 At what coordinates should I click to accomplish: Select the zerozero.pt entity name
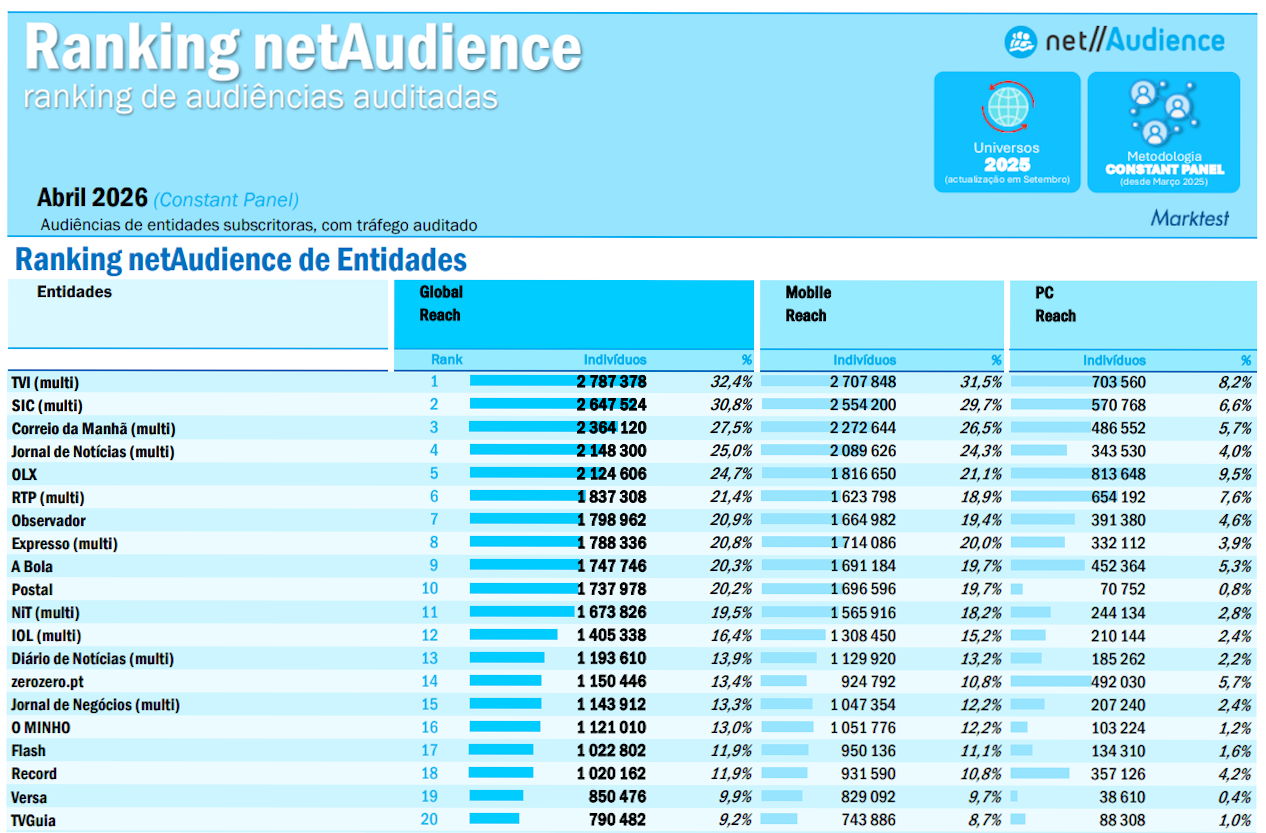(47, 682)
